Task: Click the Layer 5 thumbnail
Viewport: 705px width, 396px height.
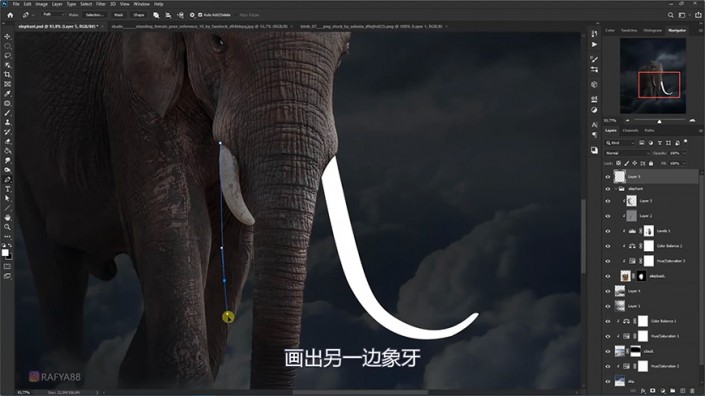Action: (x=620, y=177)
